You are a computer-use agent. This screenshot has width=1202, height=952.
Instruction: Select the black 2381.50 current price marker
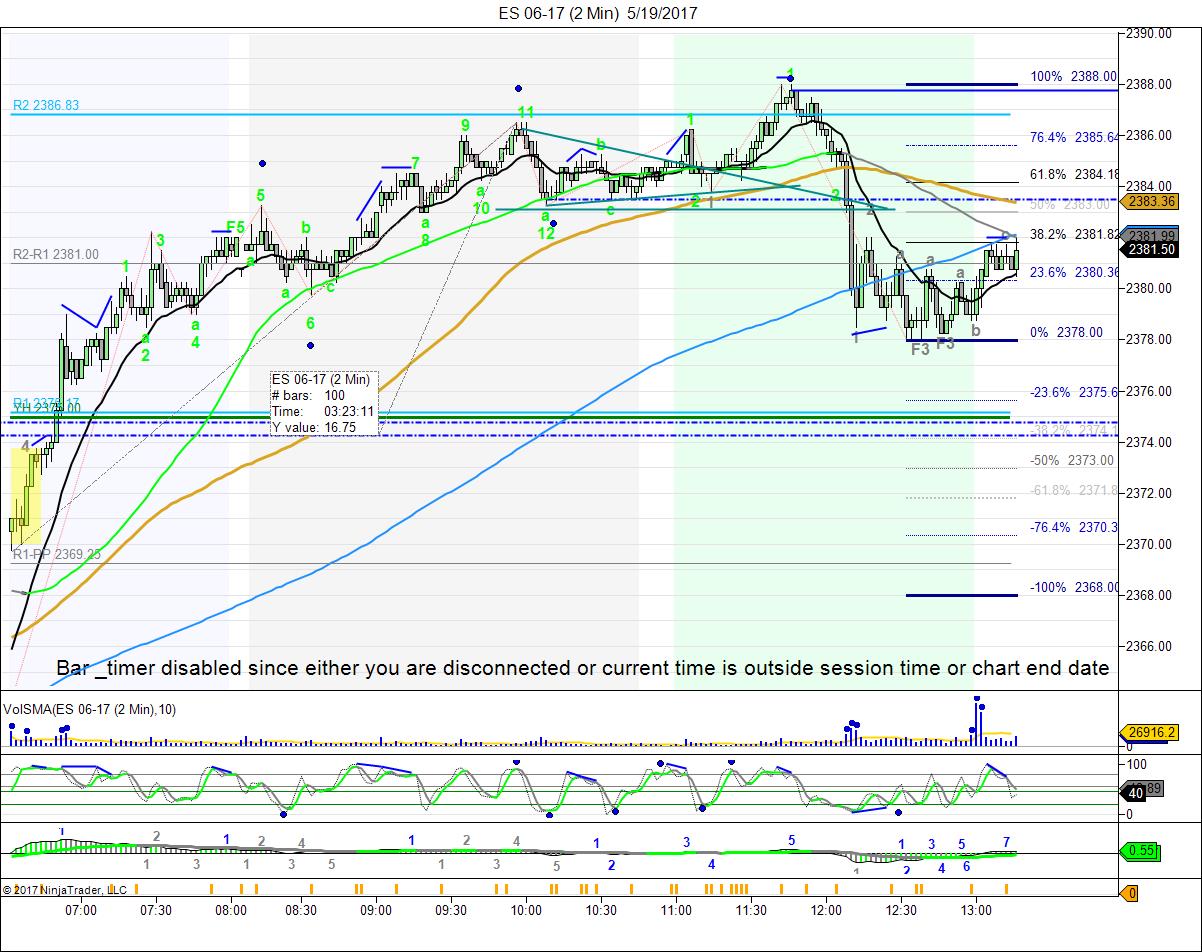[1152, 250]
